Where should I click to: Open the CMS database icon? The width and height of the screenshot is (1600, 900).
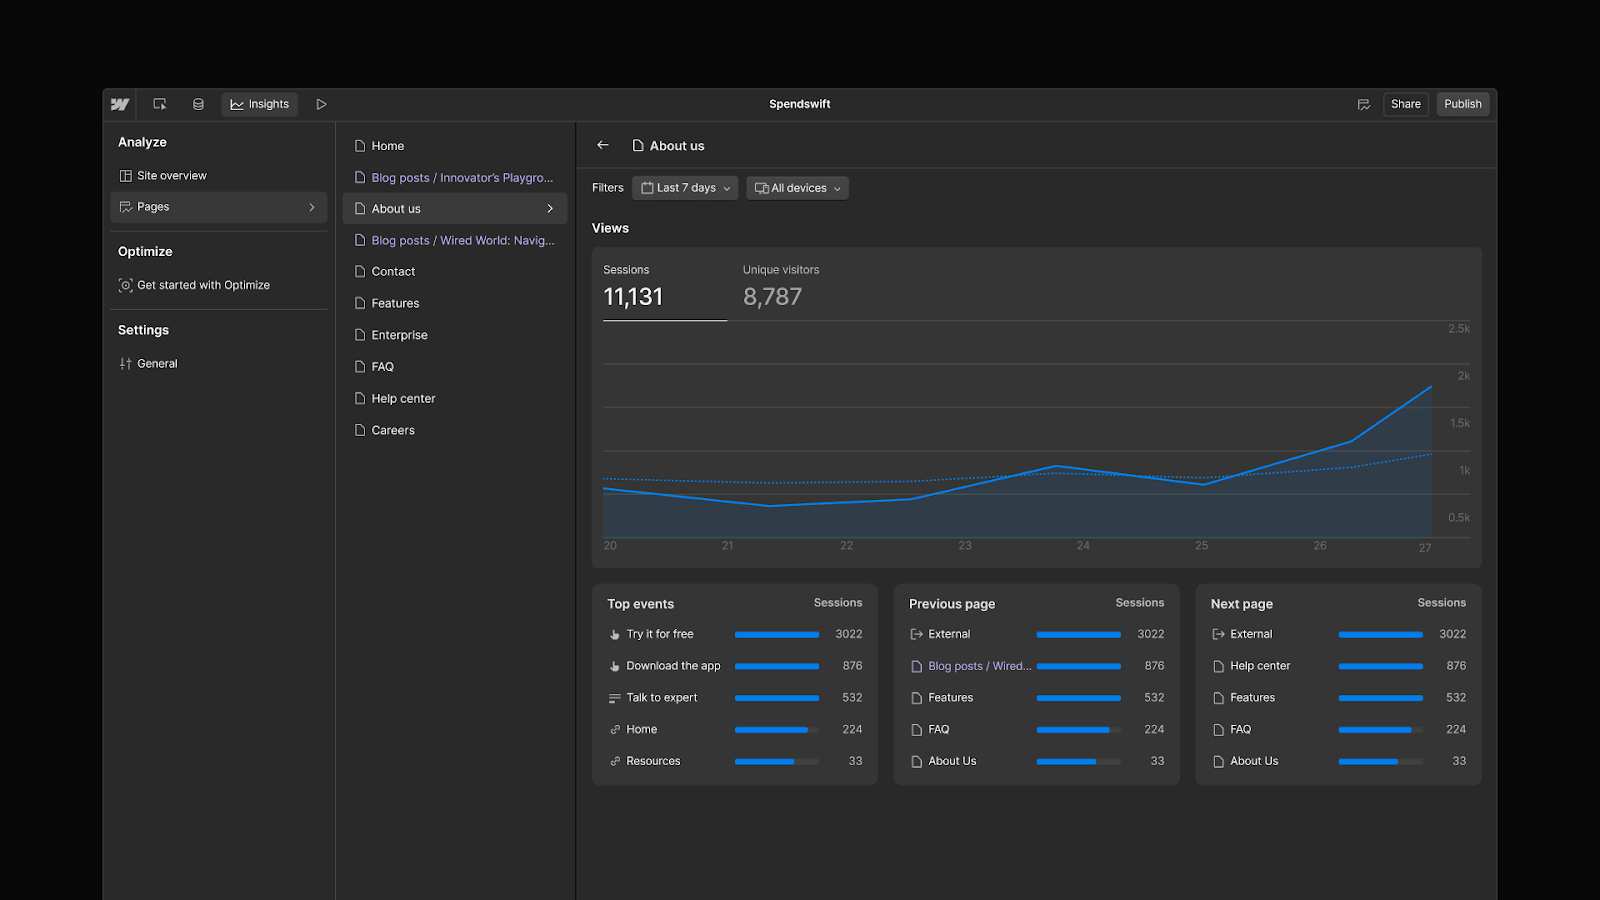[198, 104]
